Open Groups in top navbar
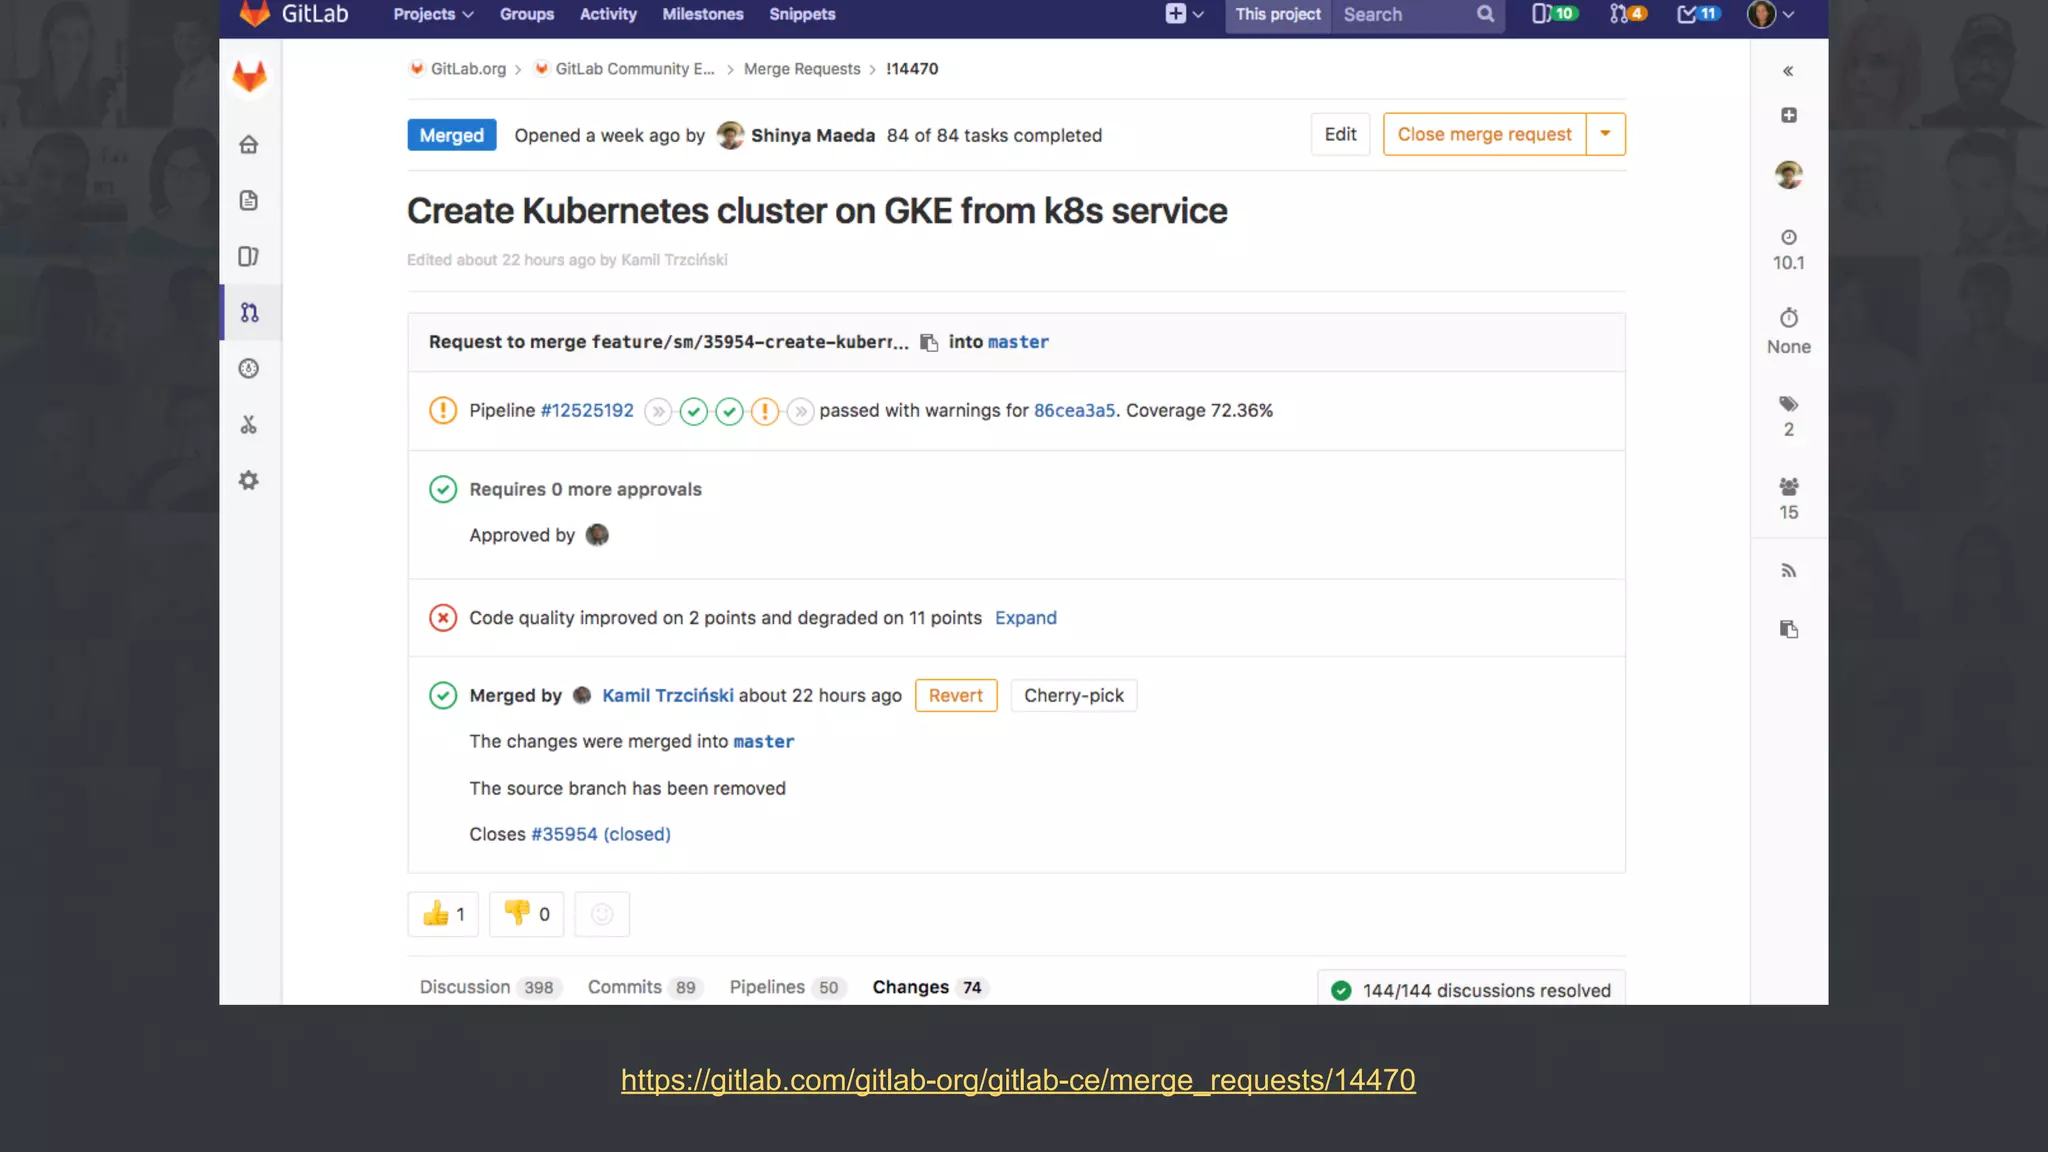 [527, 14]
